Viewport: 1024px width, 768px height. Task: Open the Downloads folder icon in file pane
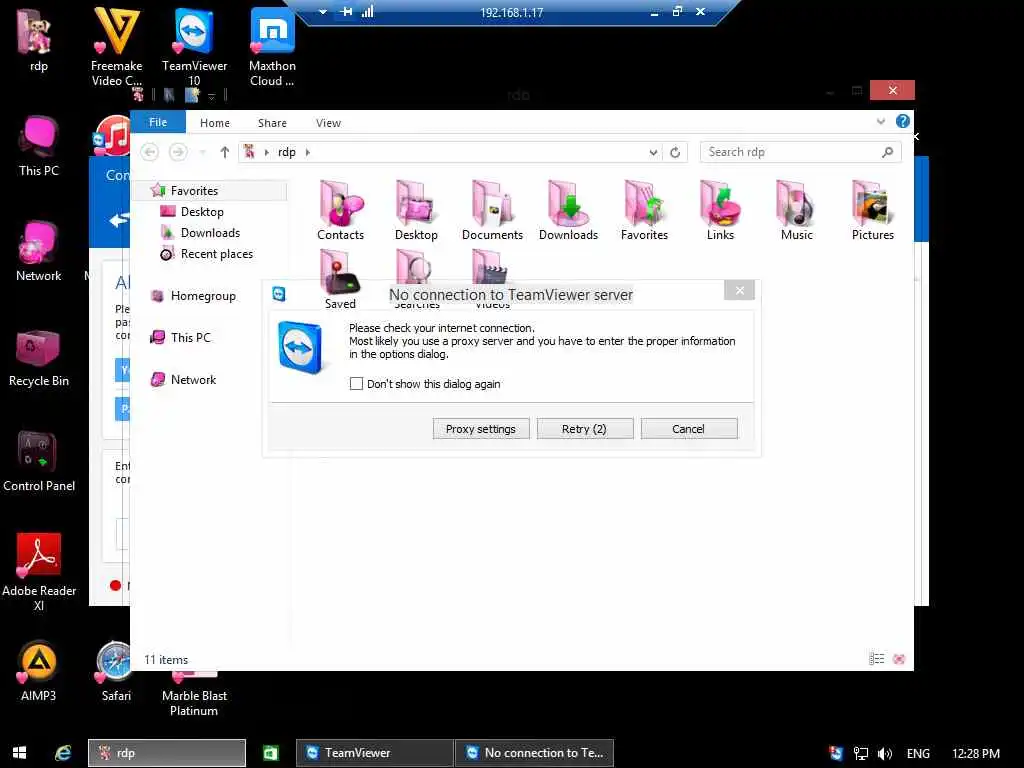(568, 210)
